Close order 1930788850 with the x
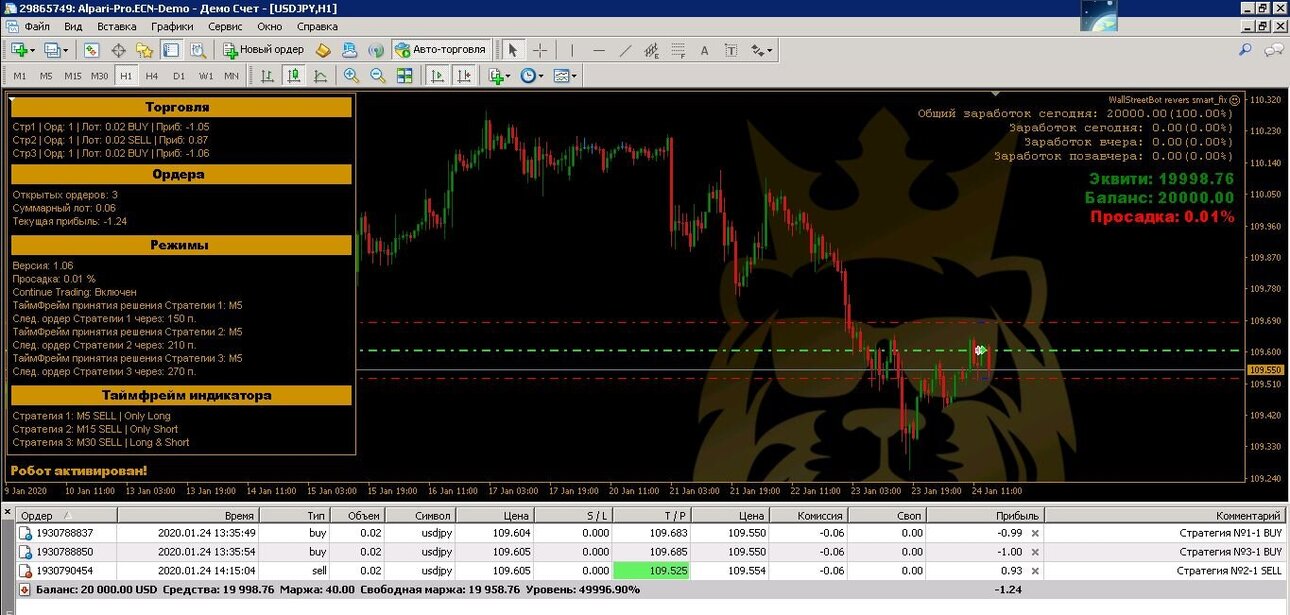 [x=1035, y=551]
